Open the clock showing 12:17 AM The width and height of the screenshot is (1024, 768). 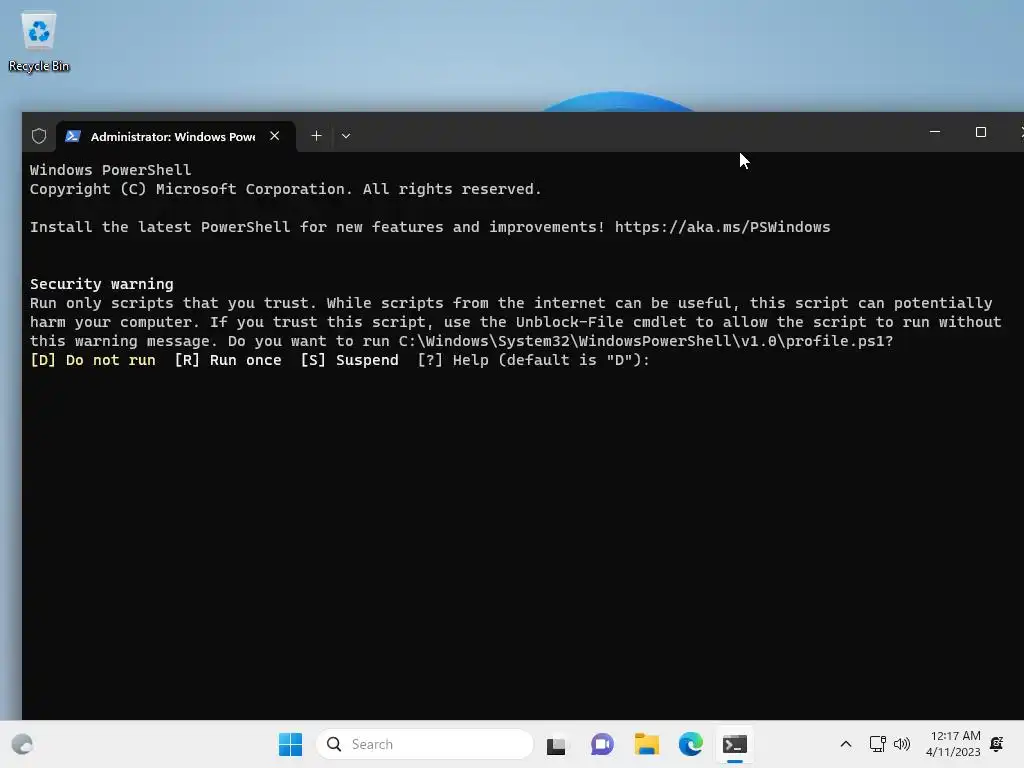953,744
